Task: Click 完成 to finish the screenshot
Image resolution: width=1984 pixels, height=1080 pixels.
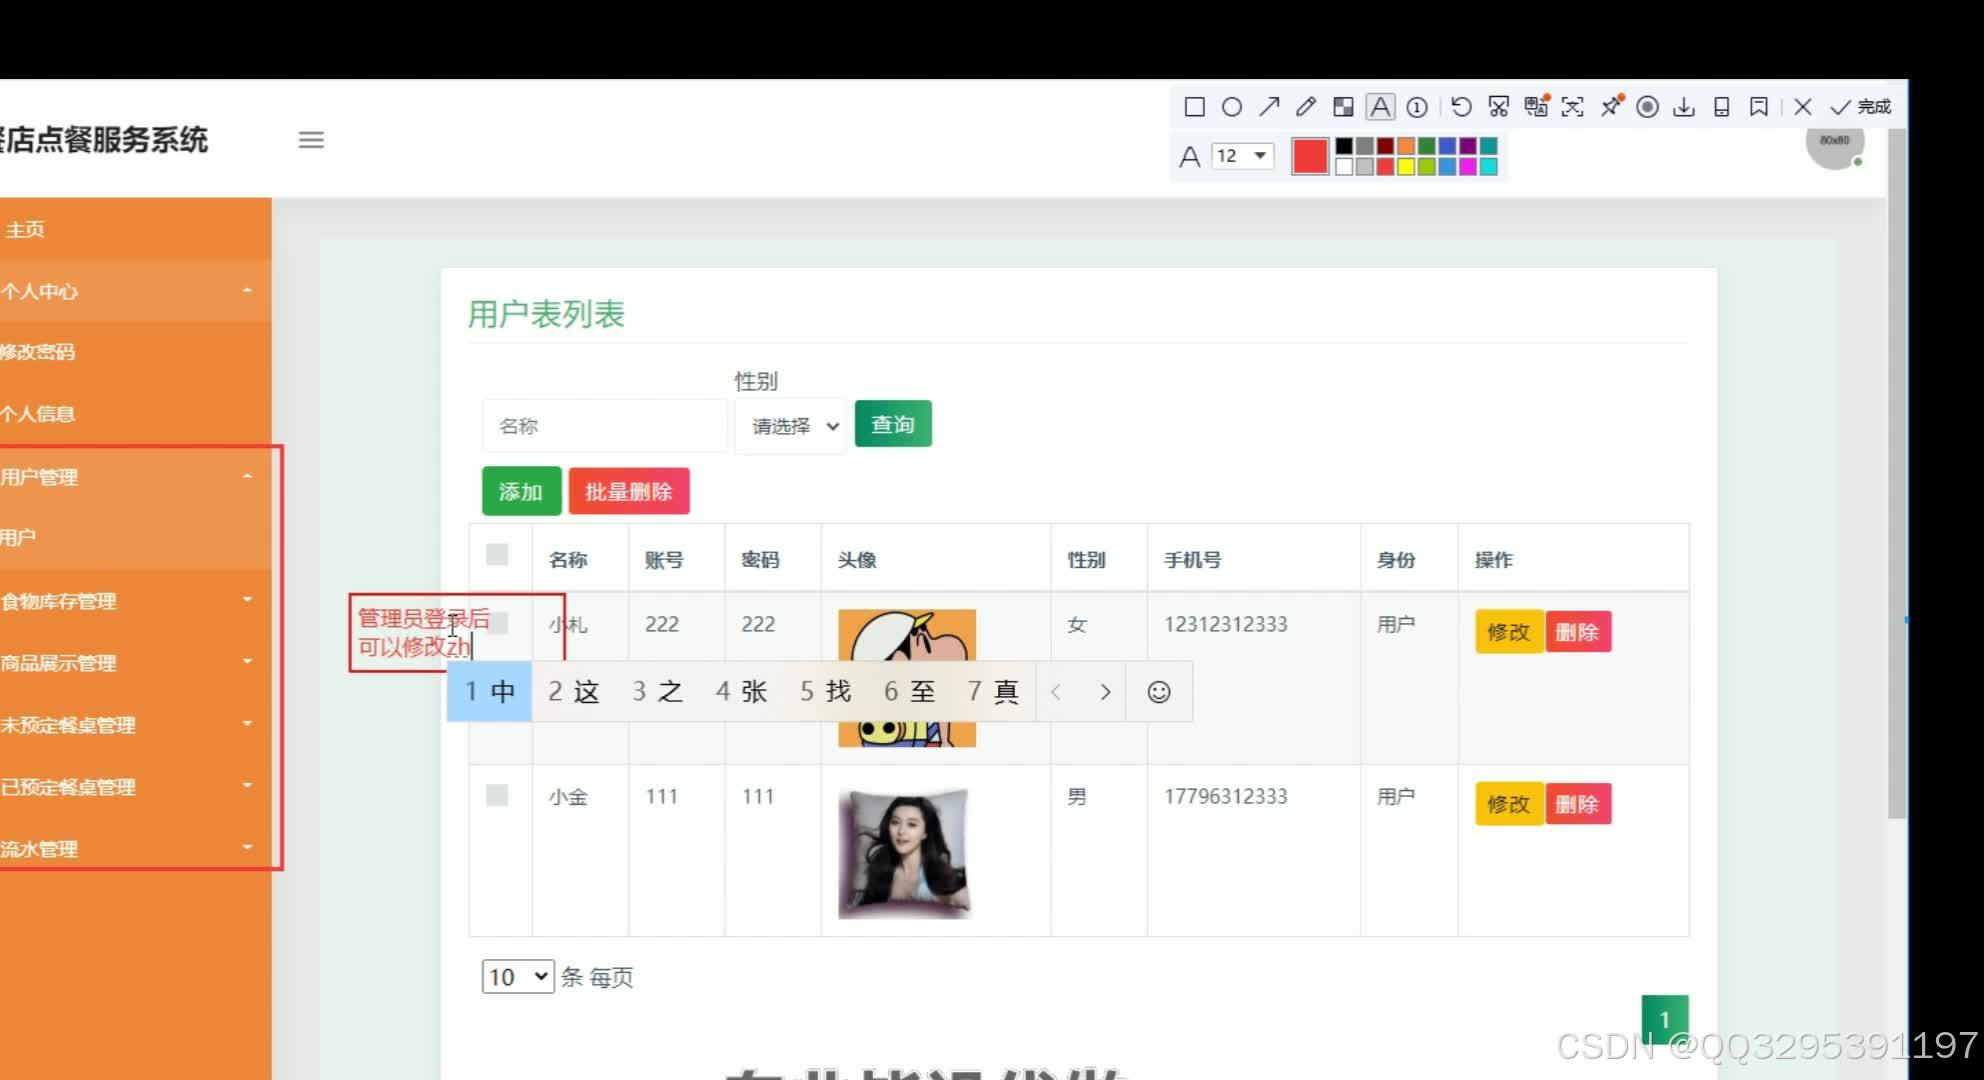Action: tap(1862, 107)
